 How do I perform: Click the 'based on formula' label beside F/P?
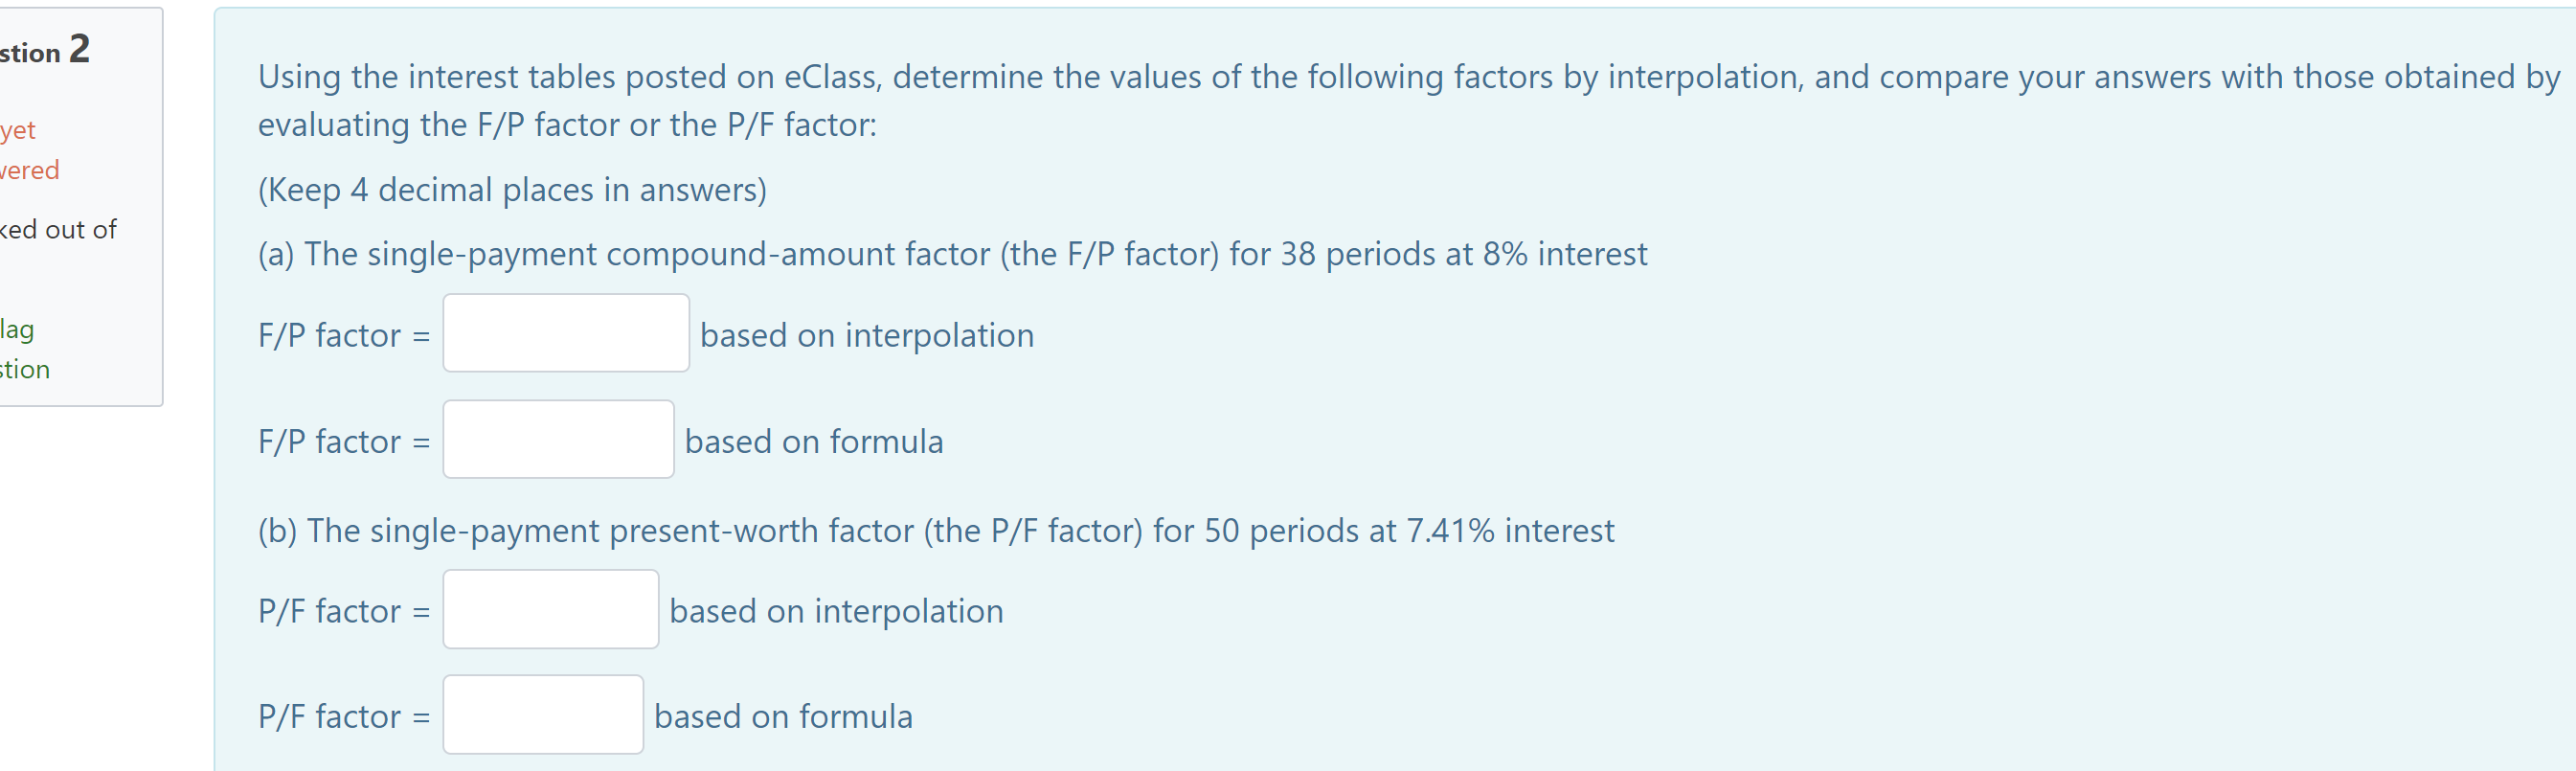(813, 441)
